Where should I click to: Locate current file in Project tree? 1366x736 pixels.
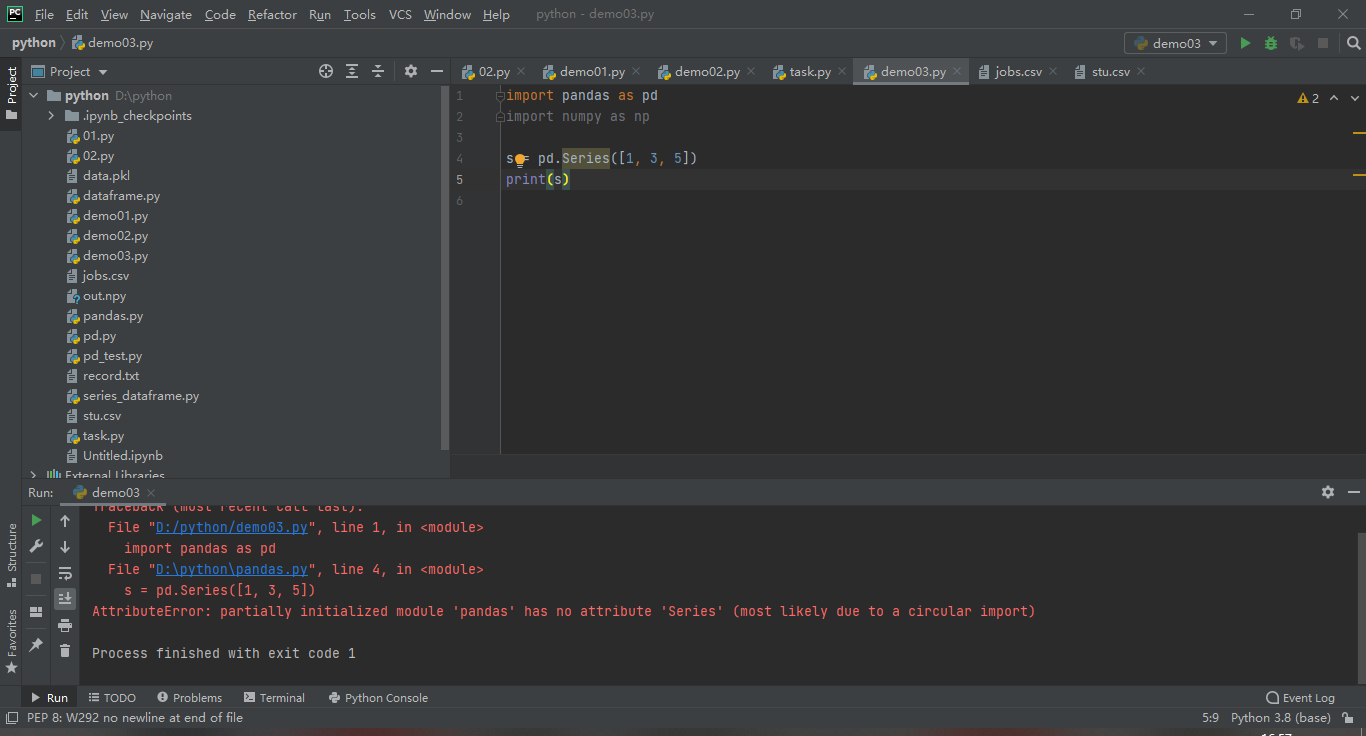326,71
